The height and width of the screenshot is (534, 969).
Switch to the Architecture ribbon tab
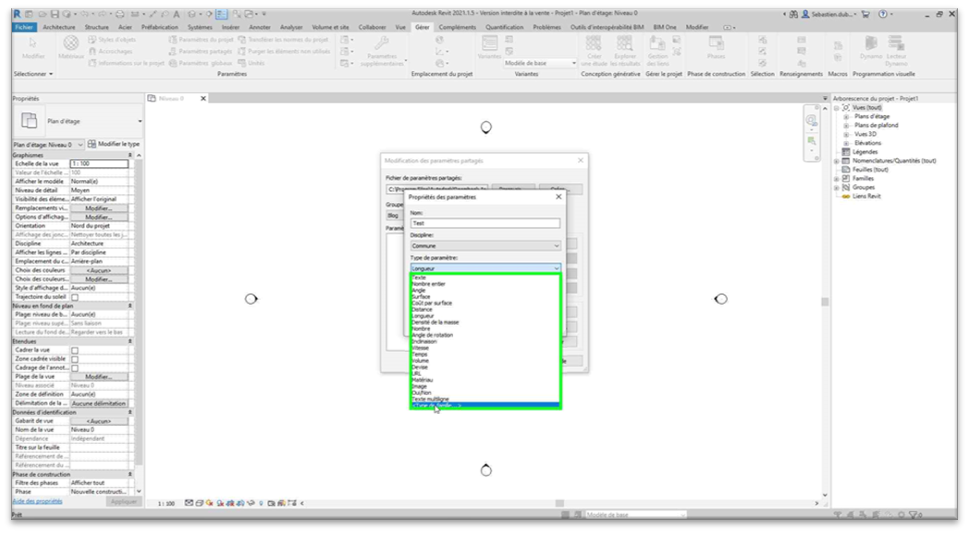58,27
